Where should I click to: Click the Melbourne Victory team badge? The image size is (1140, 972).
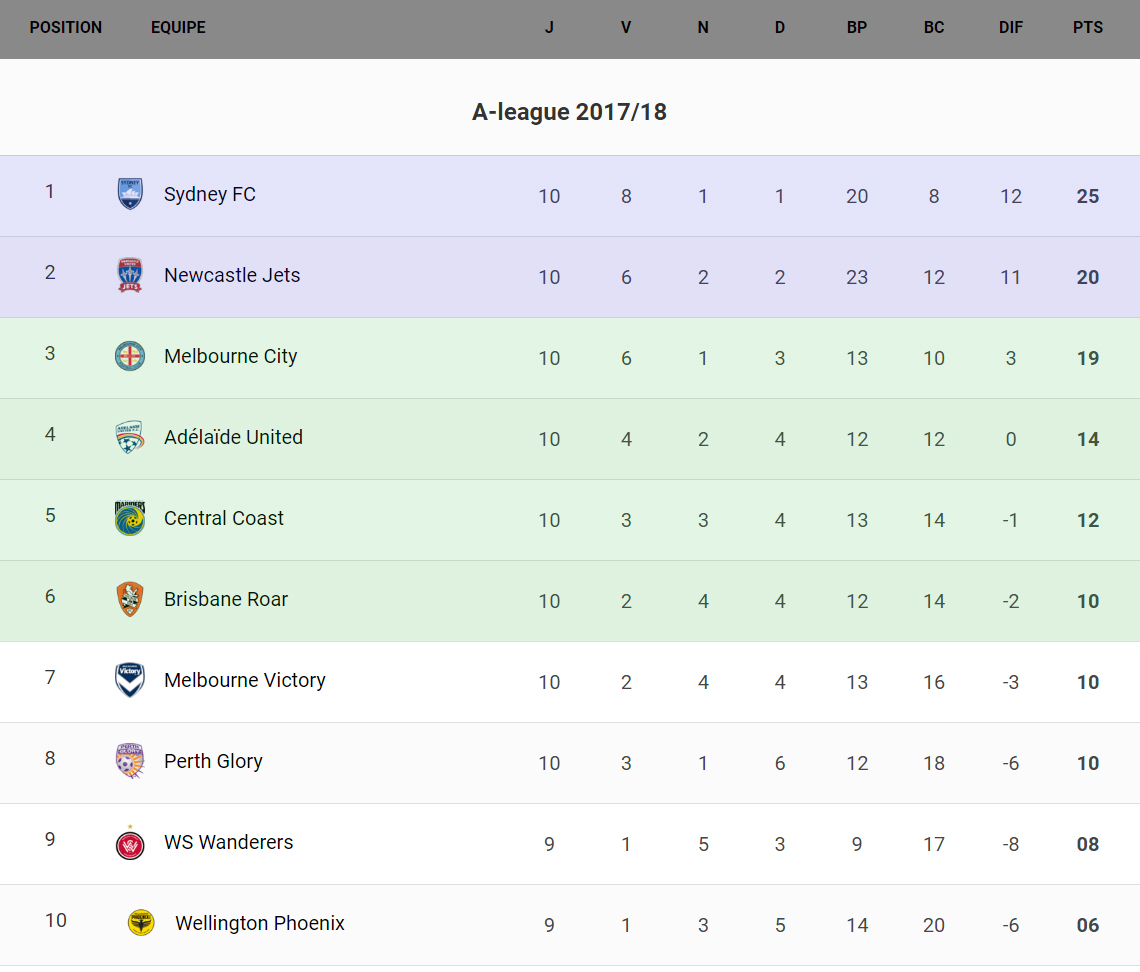130,680
